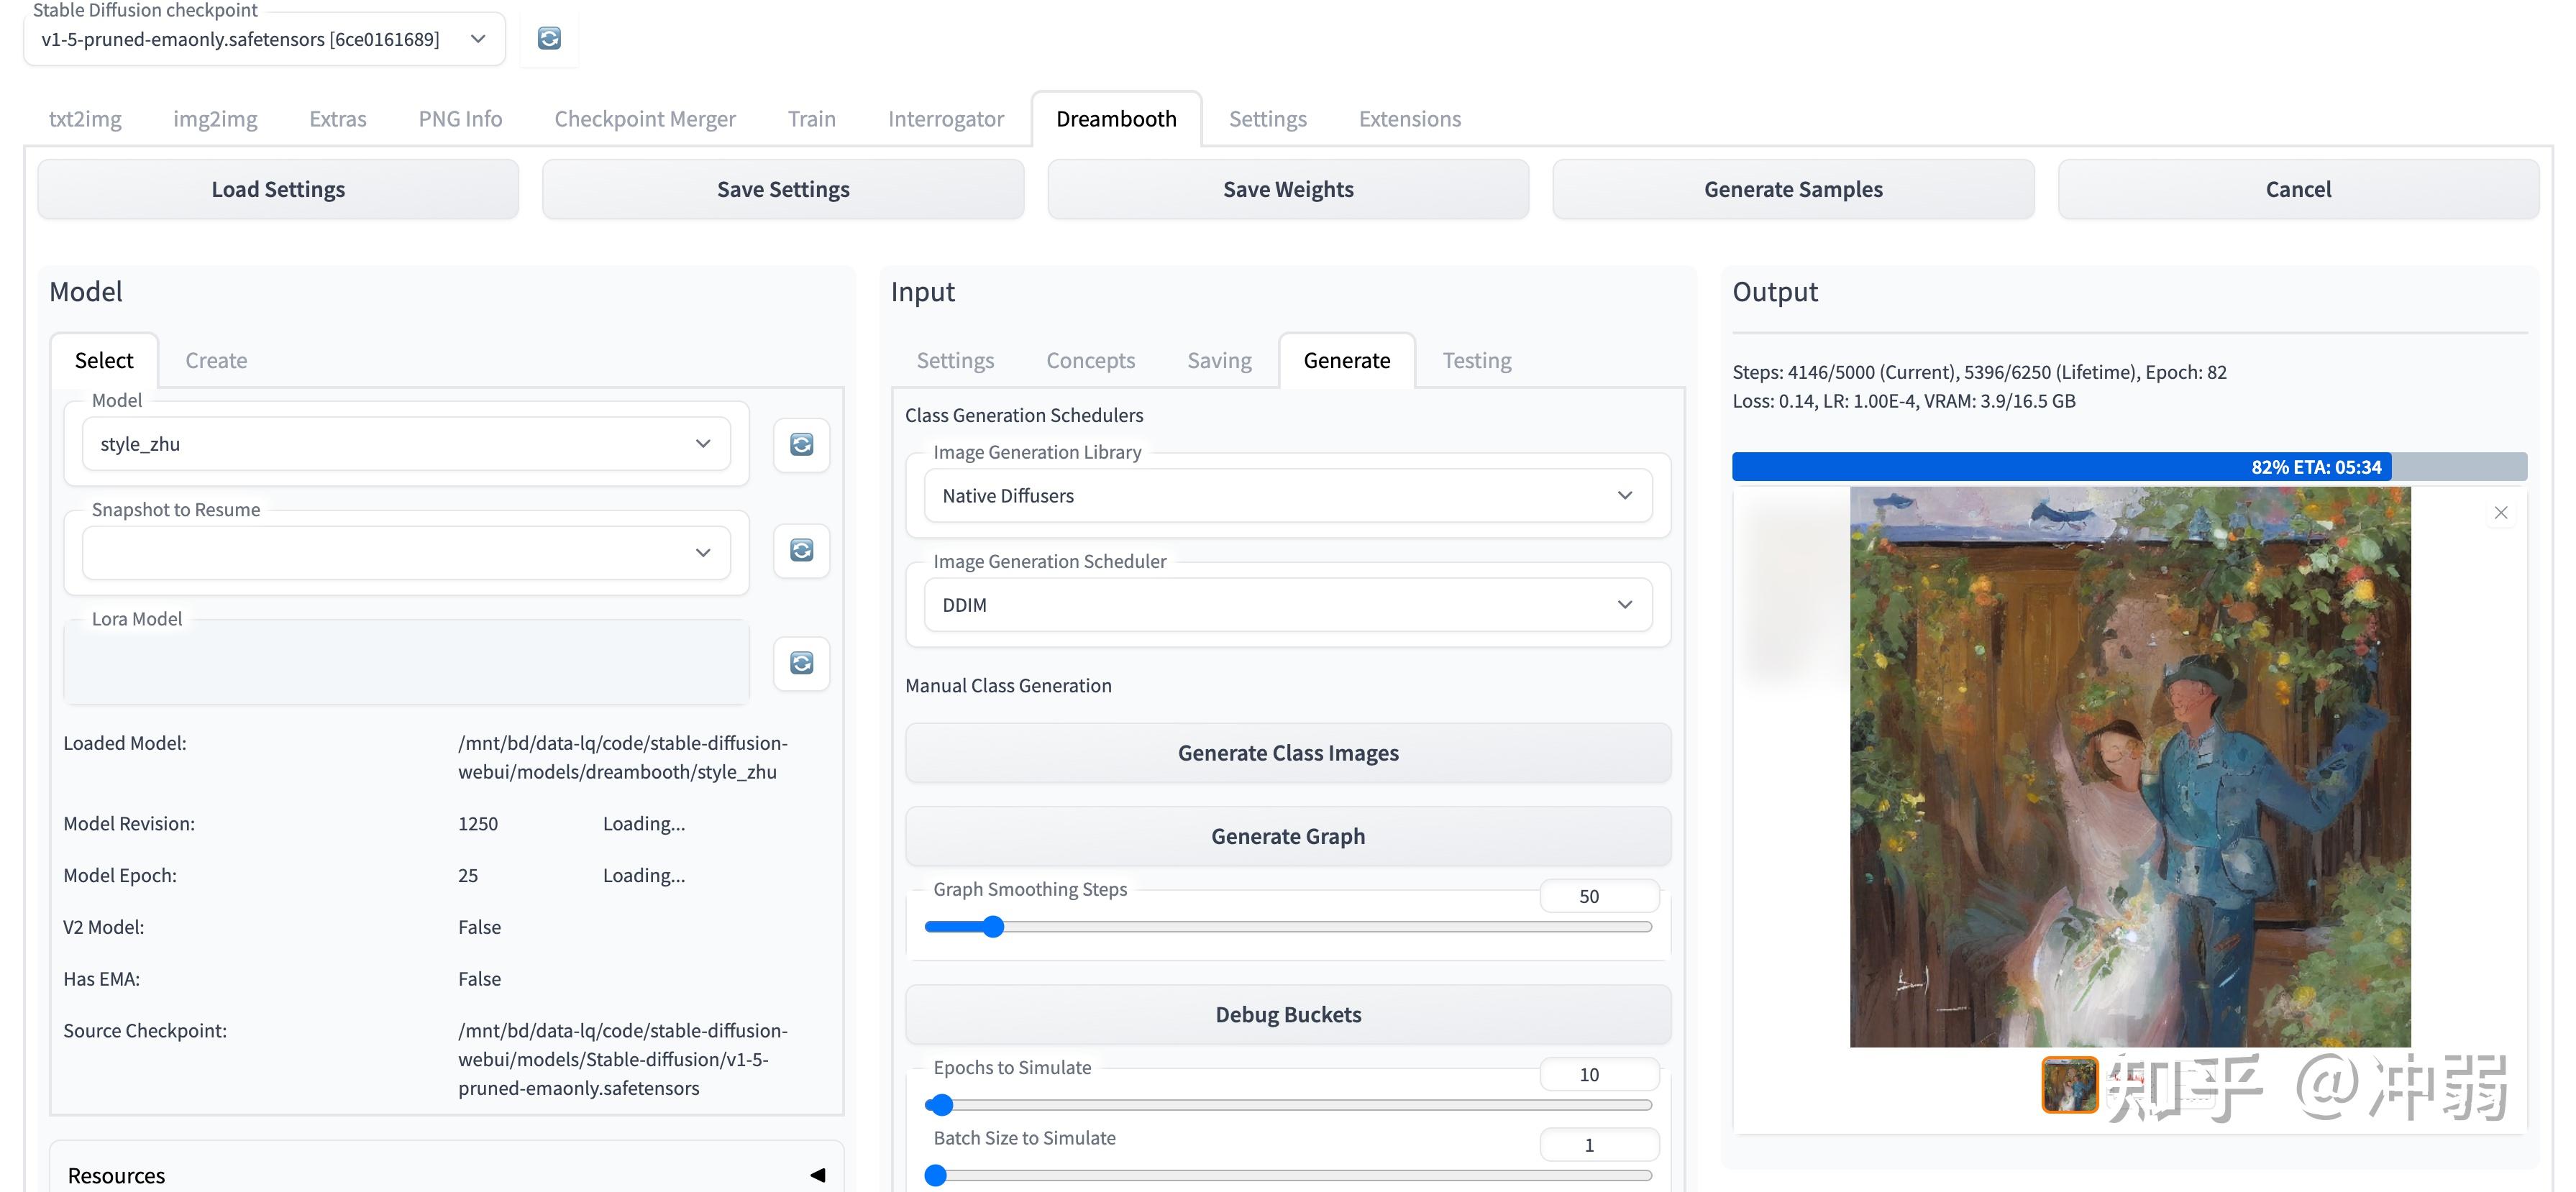Open the Extensions tab
This screenshot has height=1192, width=2576.
tap(1409, 119)
